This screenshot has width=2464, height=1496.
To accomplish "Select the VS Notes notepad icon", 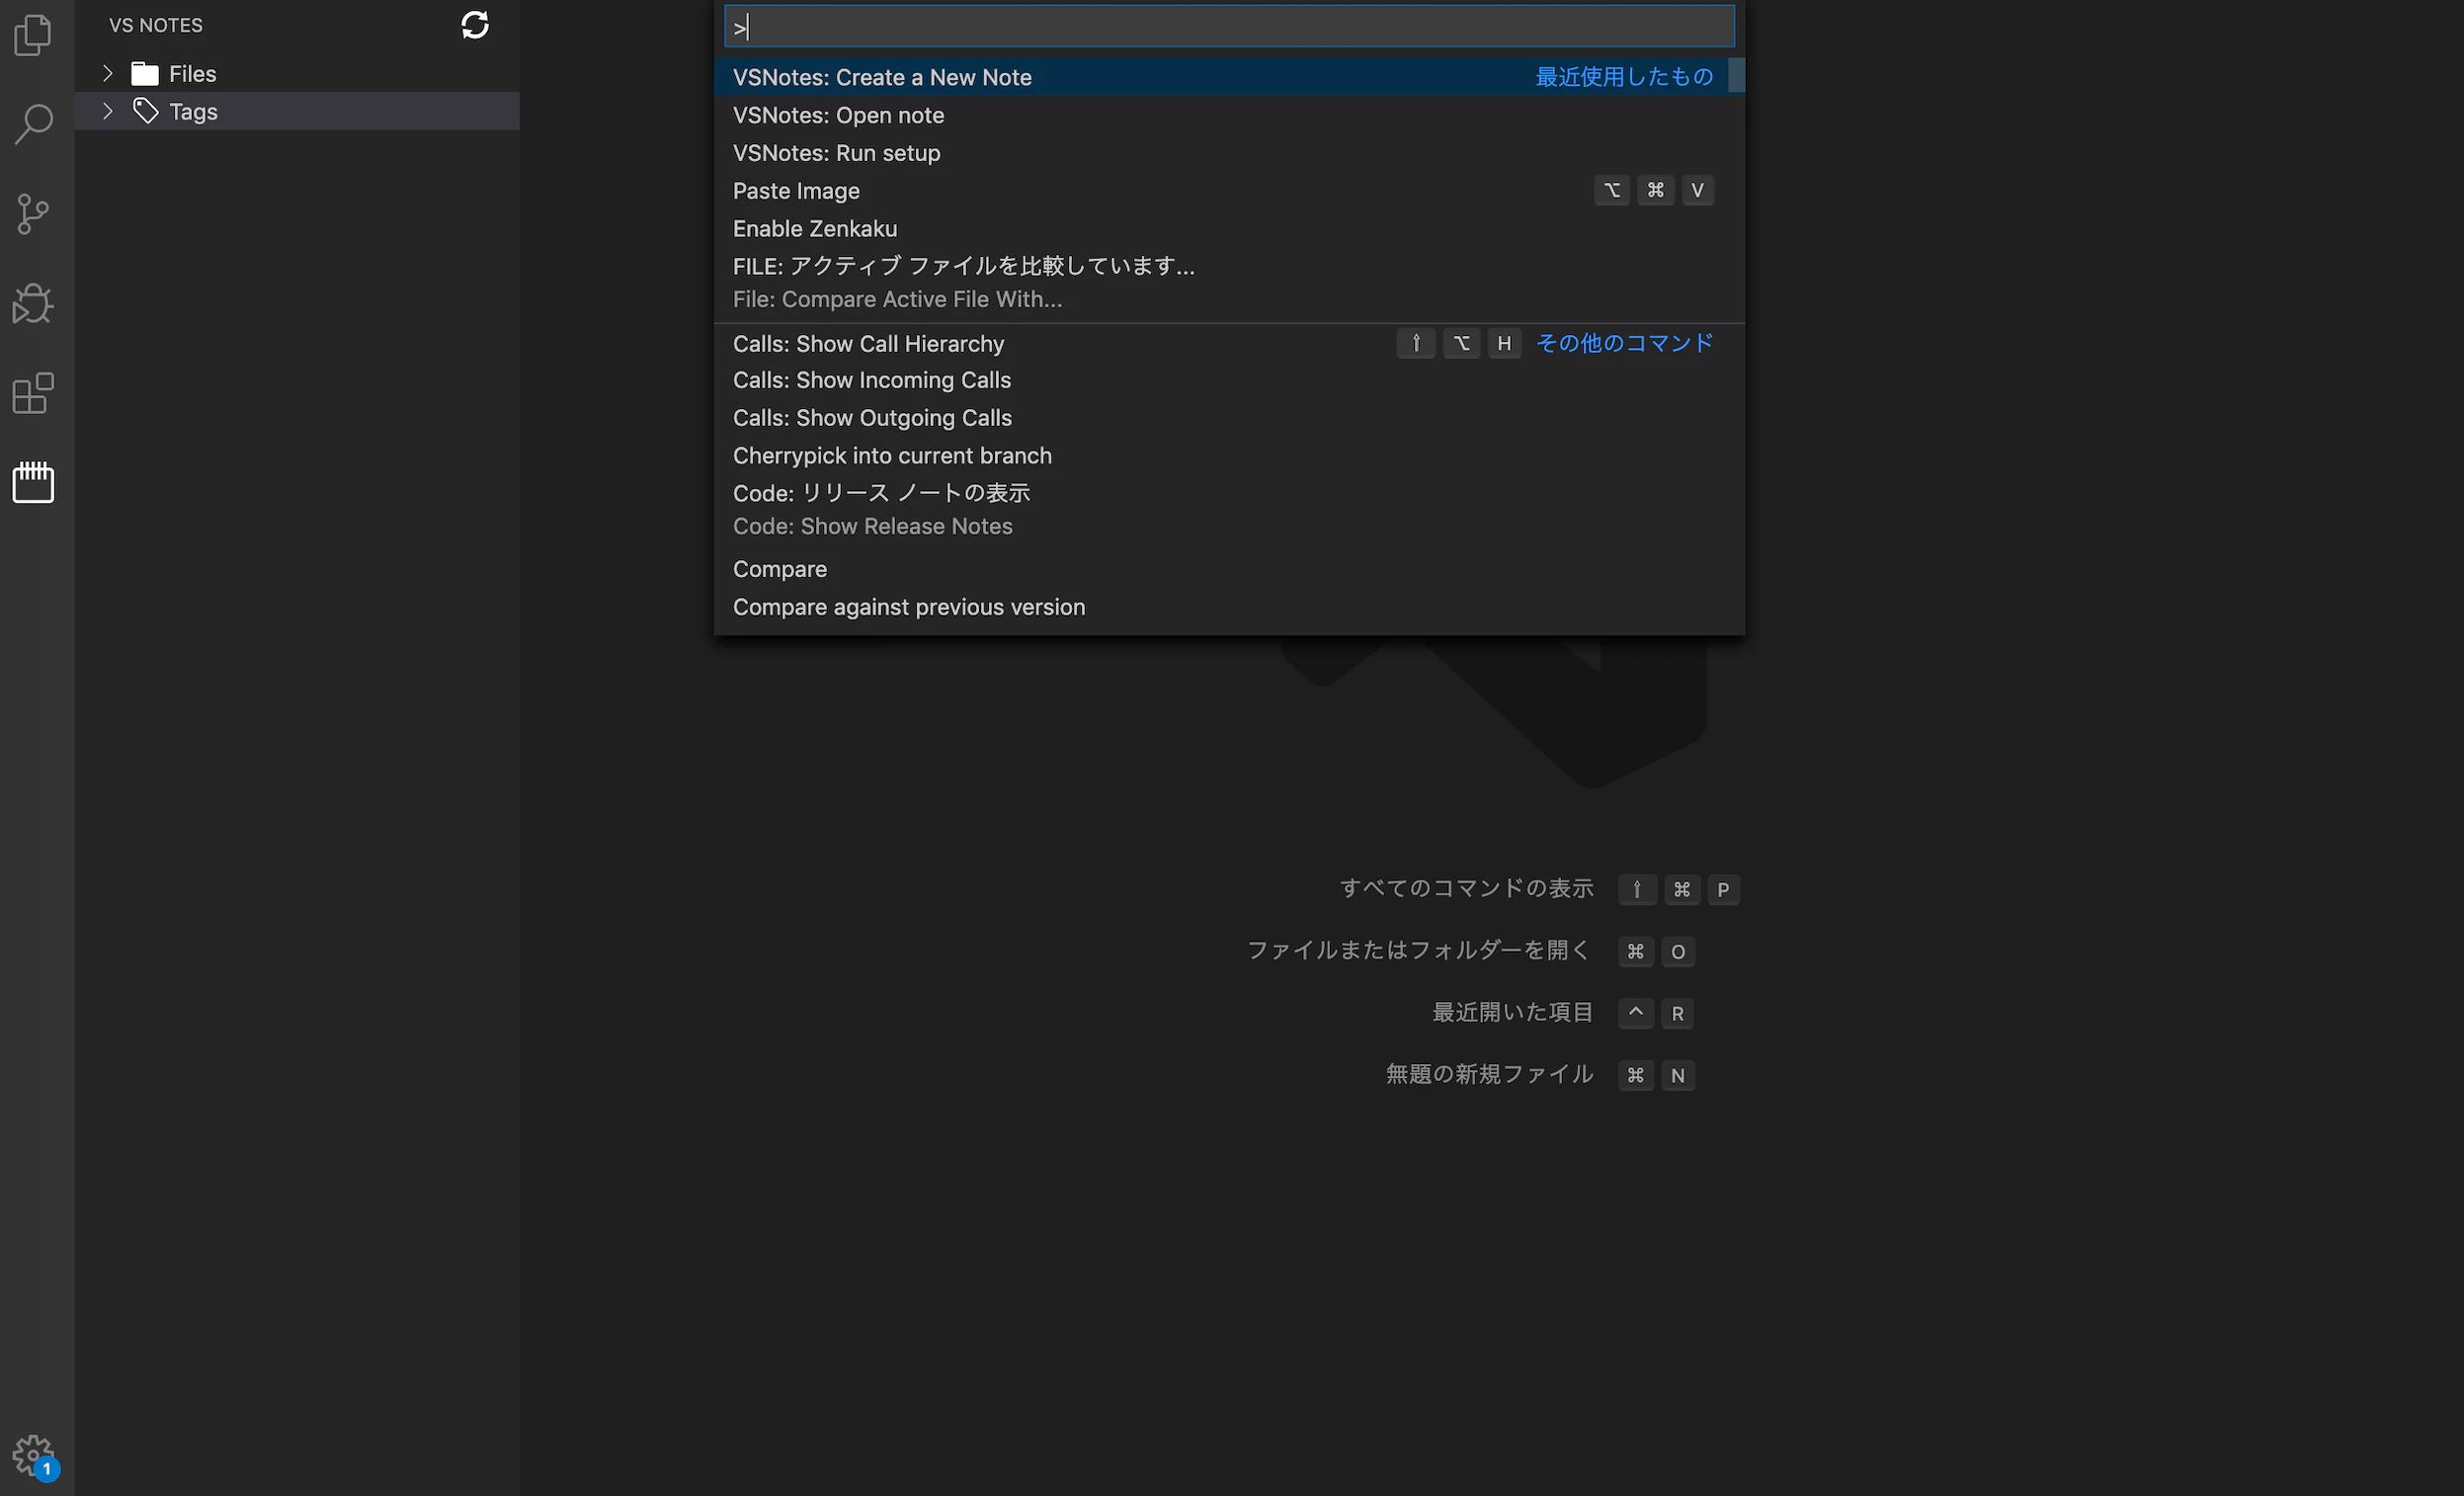I will tap(33, 482).
